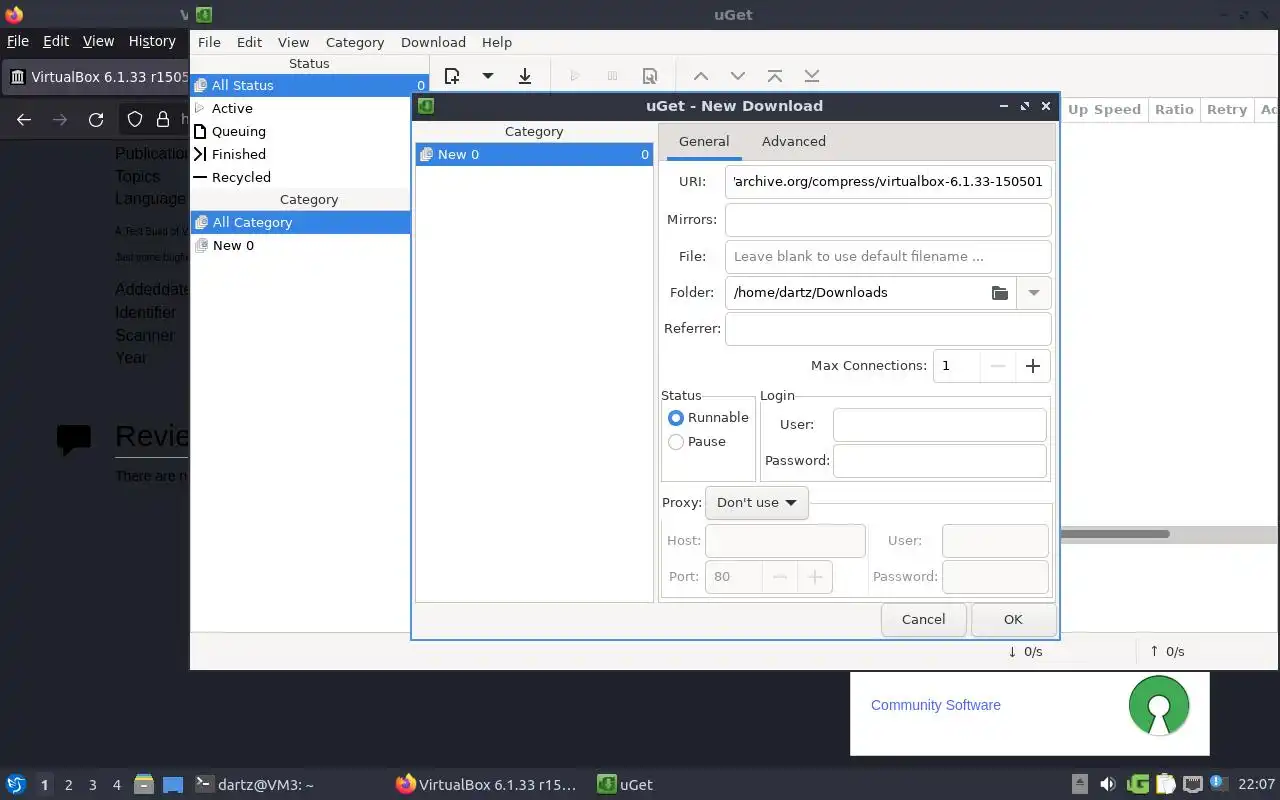Click the OK button
Viewport: 1280px width, 800px height.
pyautogui.click(x=1013, y=619)
